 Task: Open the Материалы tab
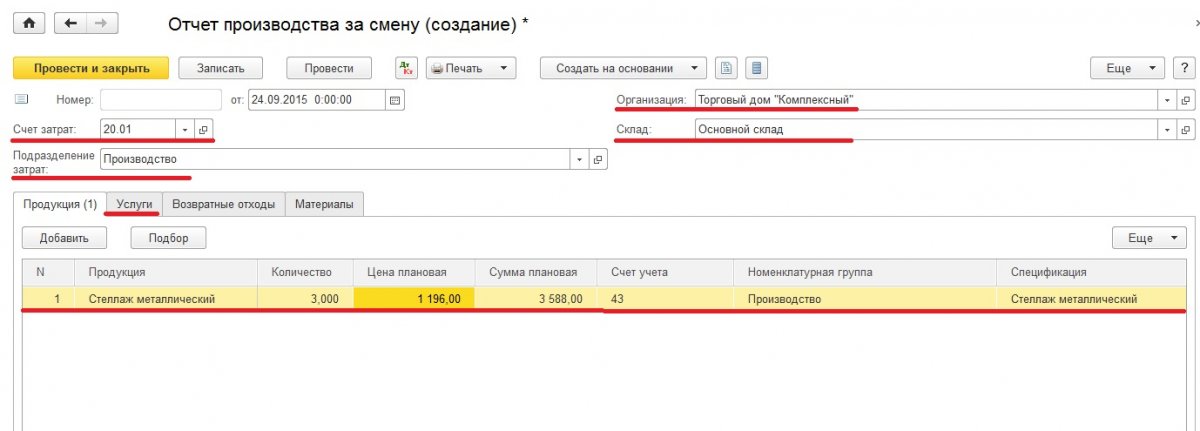324,204
